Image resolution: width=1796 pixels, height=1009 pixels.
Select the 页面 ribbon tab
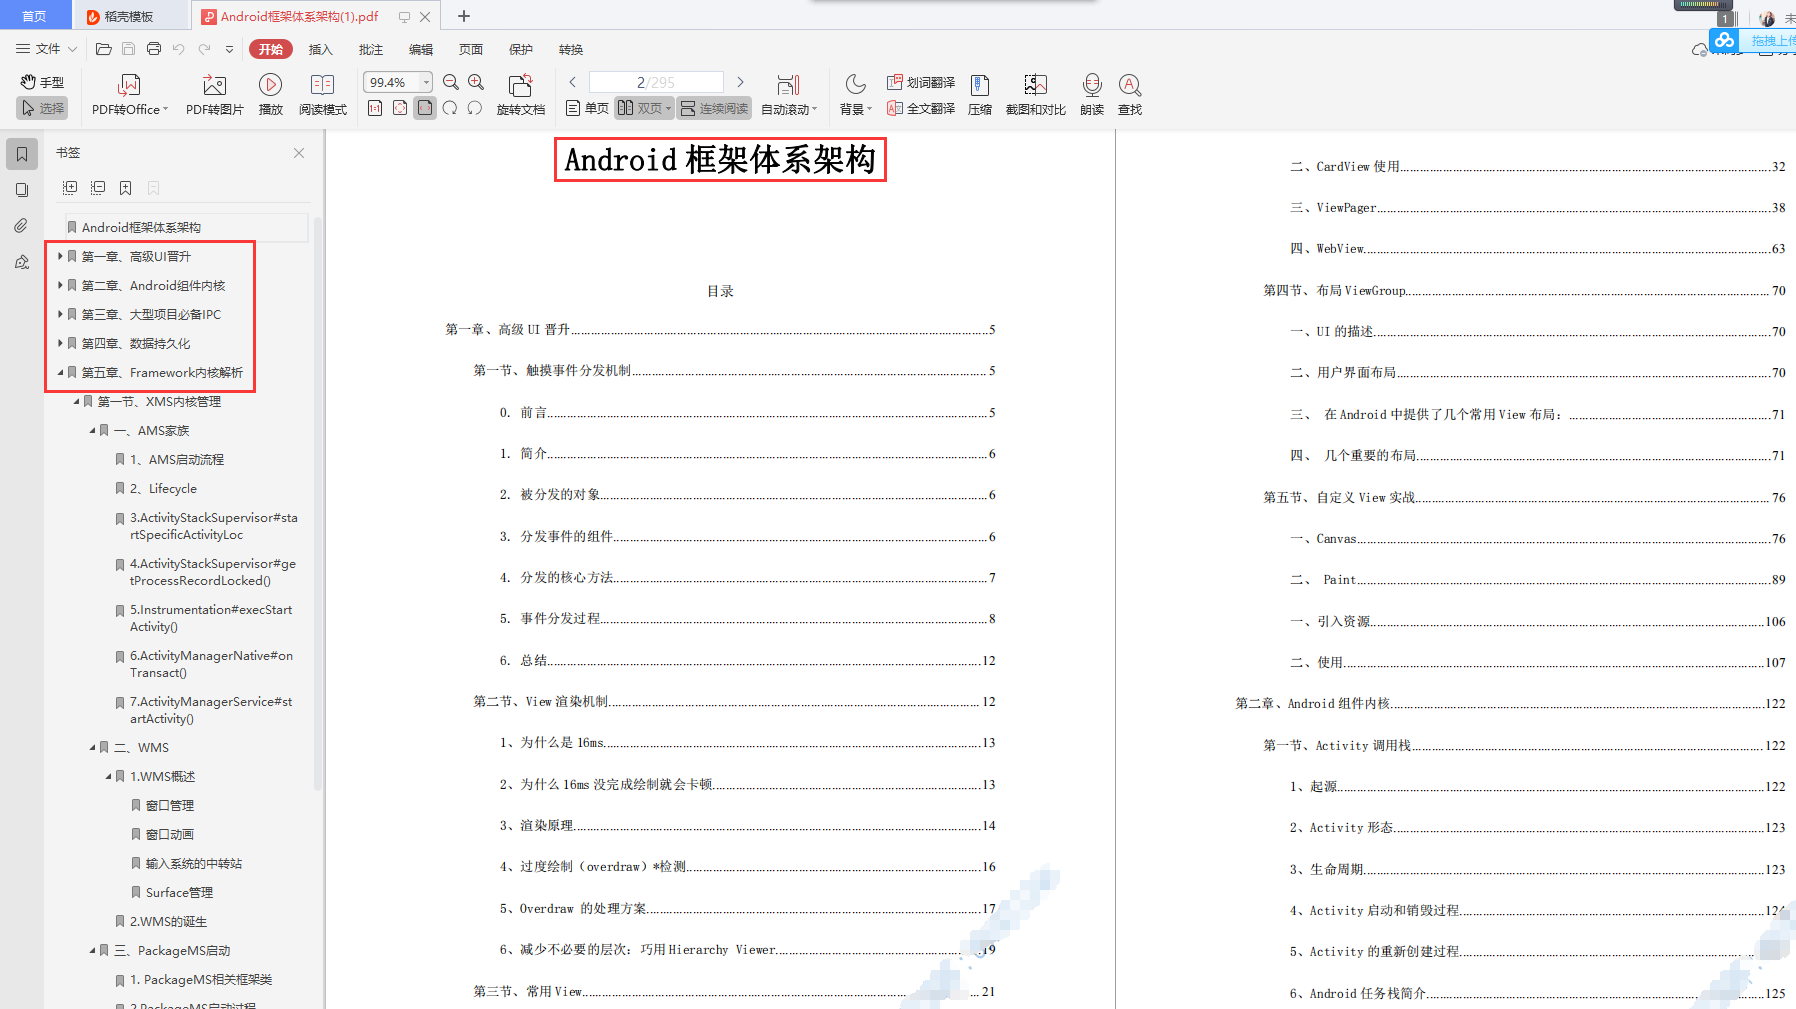(470, 49)
